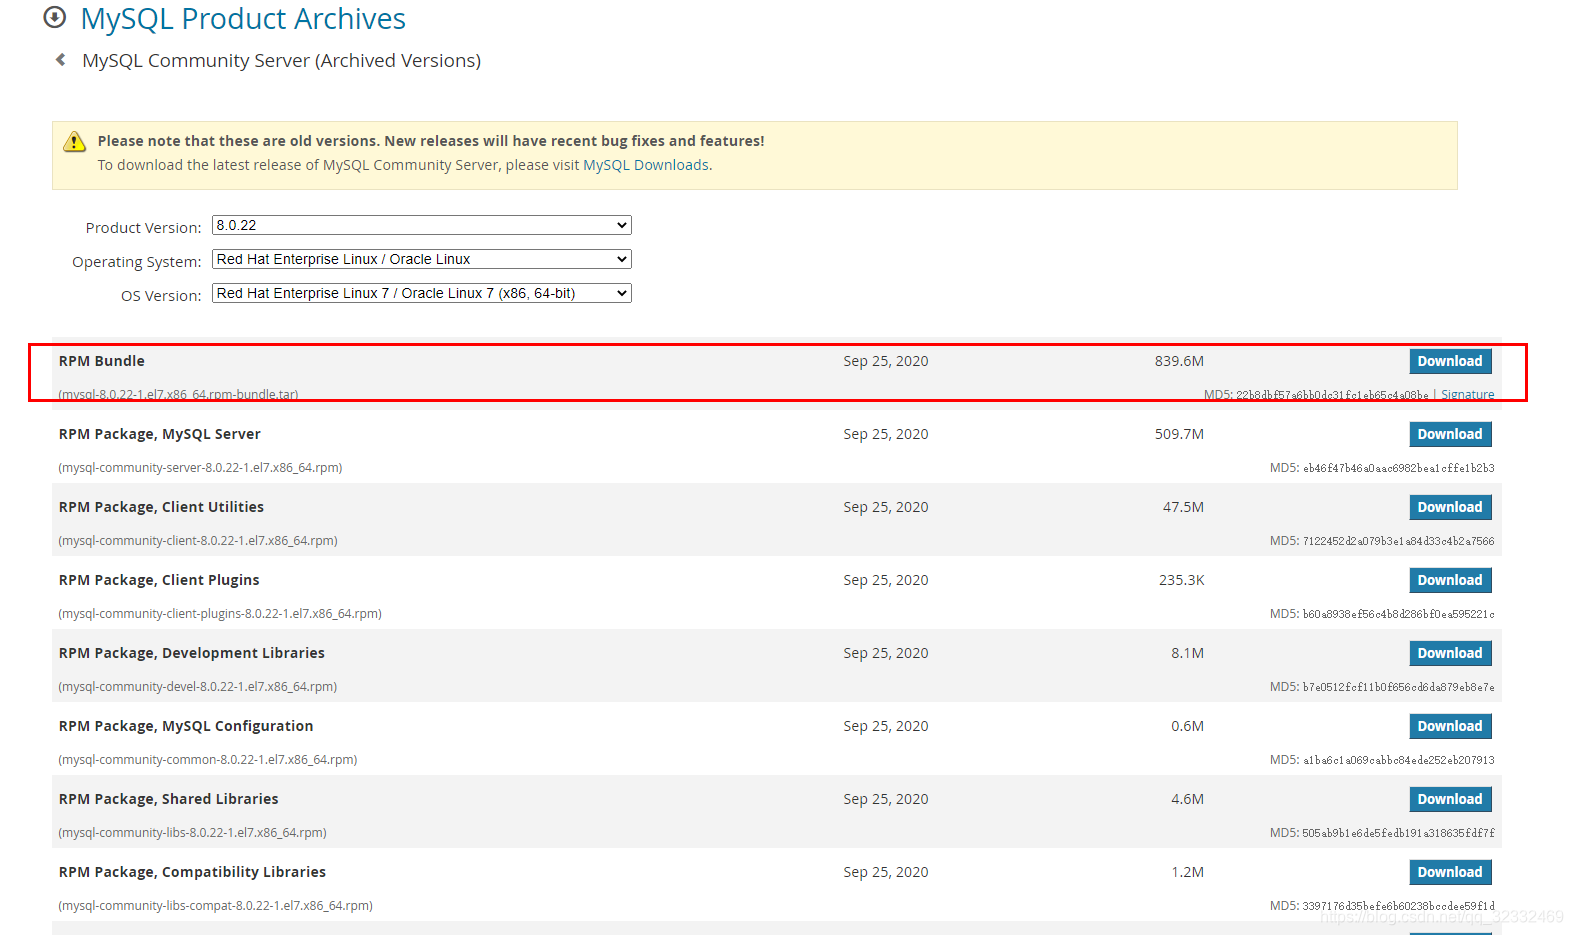Open the OS Version dropdown
The height and width of the screenshot is (935, 1573).
tap(421, 293)
